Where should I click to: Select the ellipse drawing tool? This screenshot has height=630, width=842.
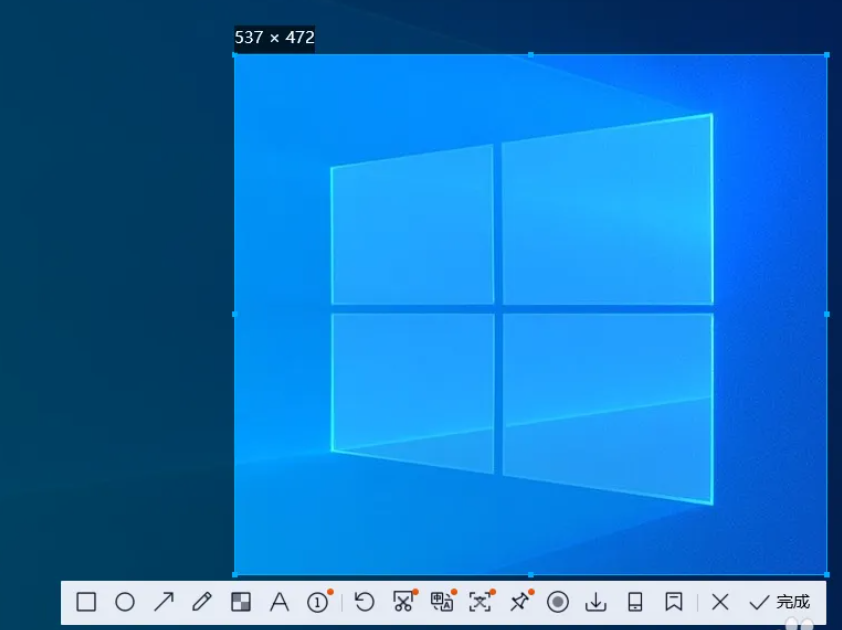(125, 602)
